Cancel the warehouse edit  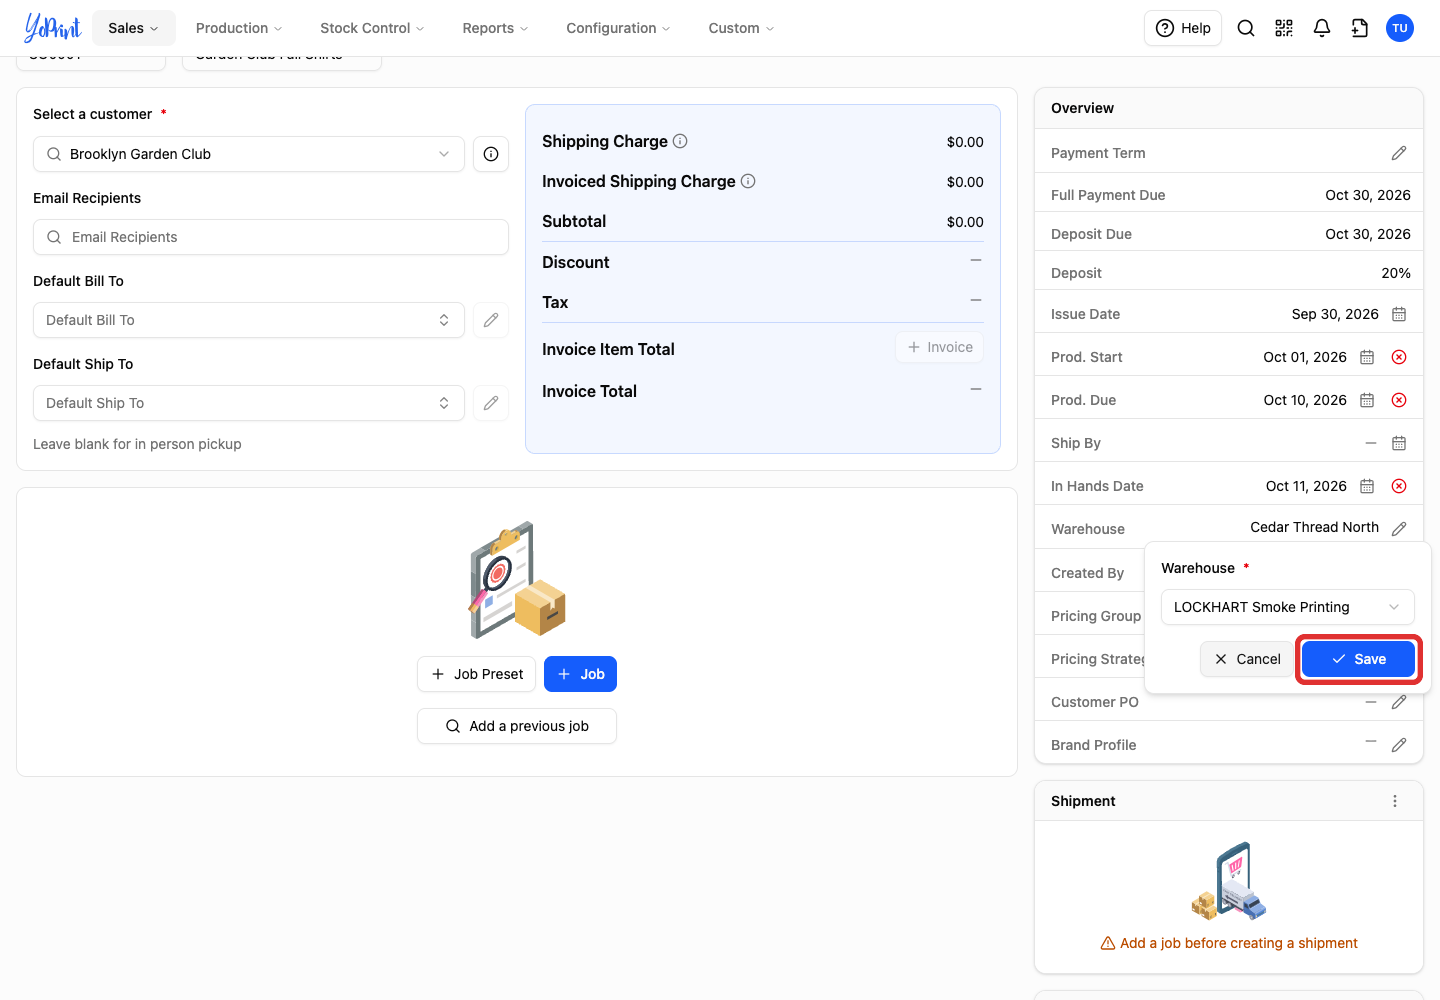(1247, 659)
